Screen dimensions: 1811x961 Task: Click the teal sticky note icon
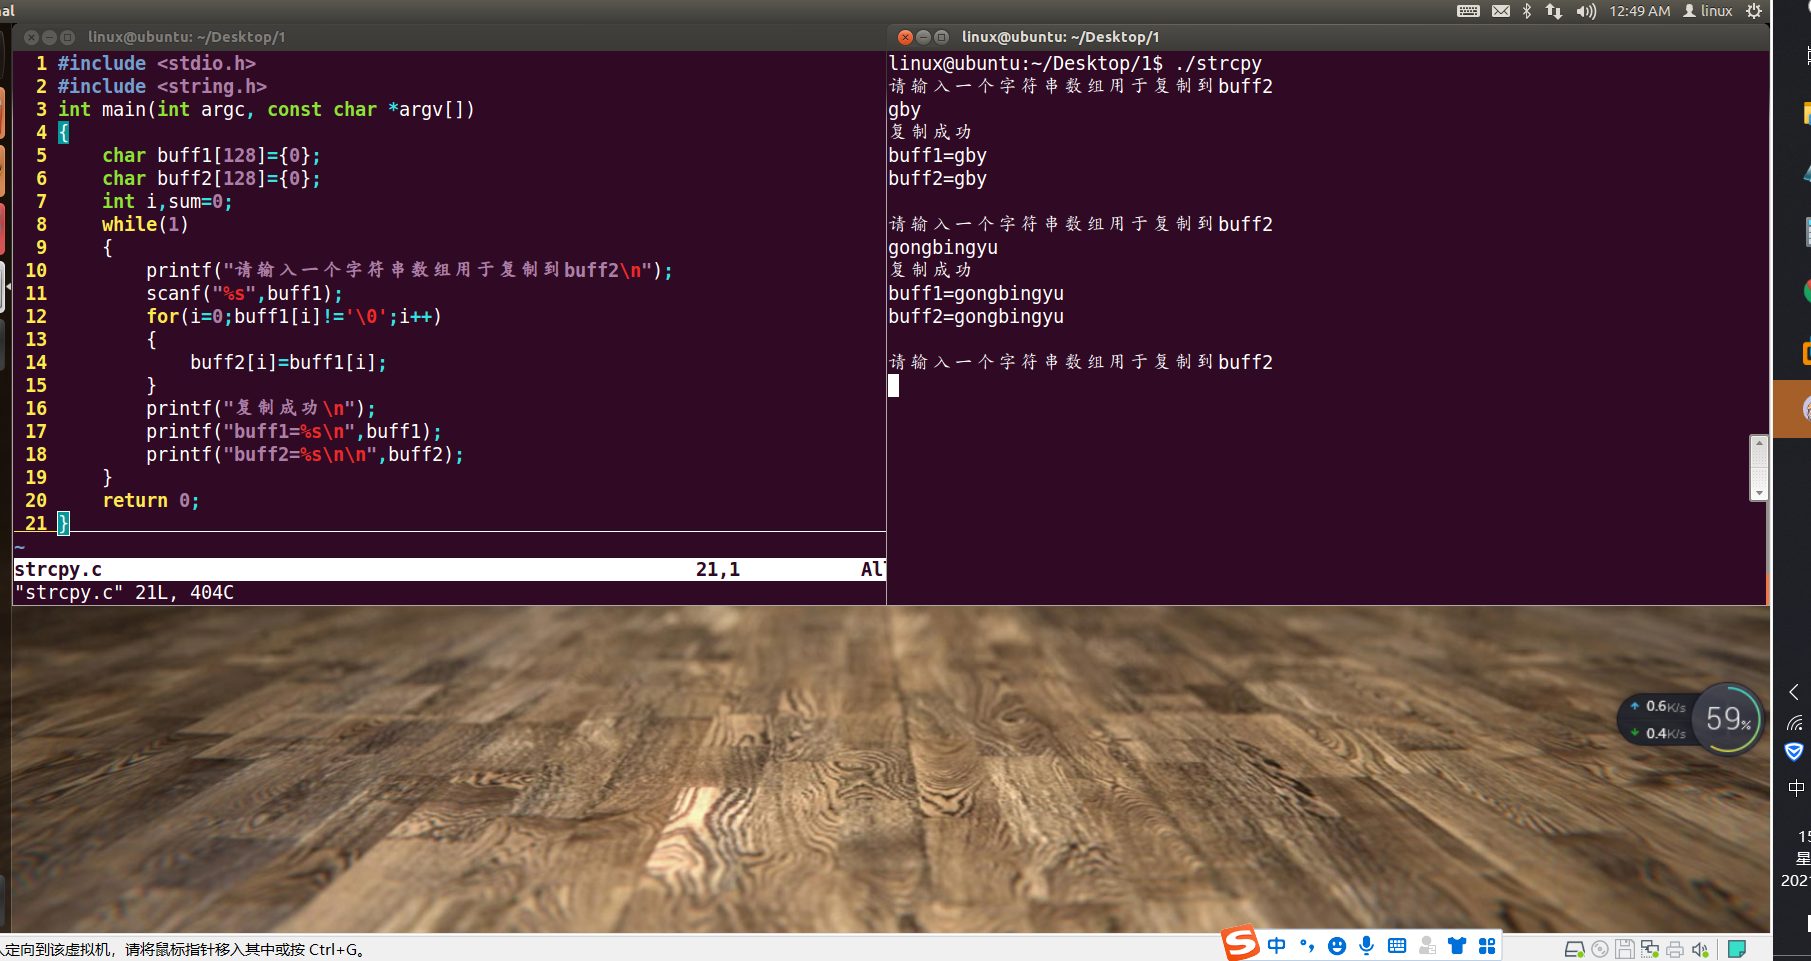(x=1737, y=949)
